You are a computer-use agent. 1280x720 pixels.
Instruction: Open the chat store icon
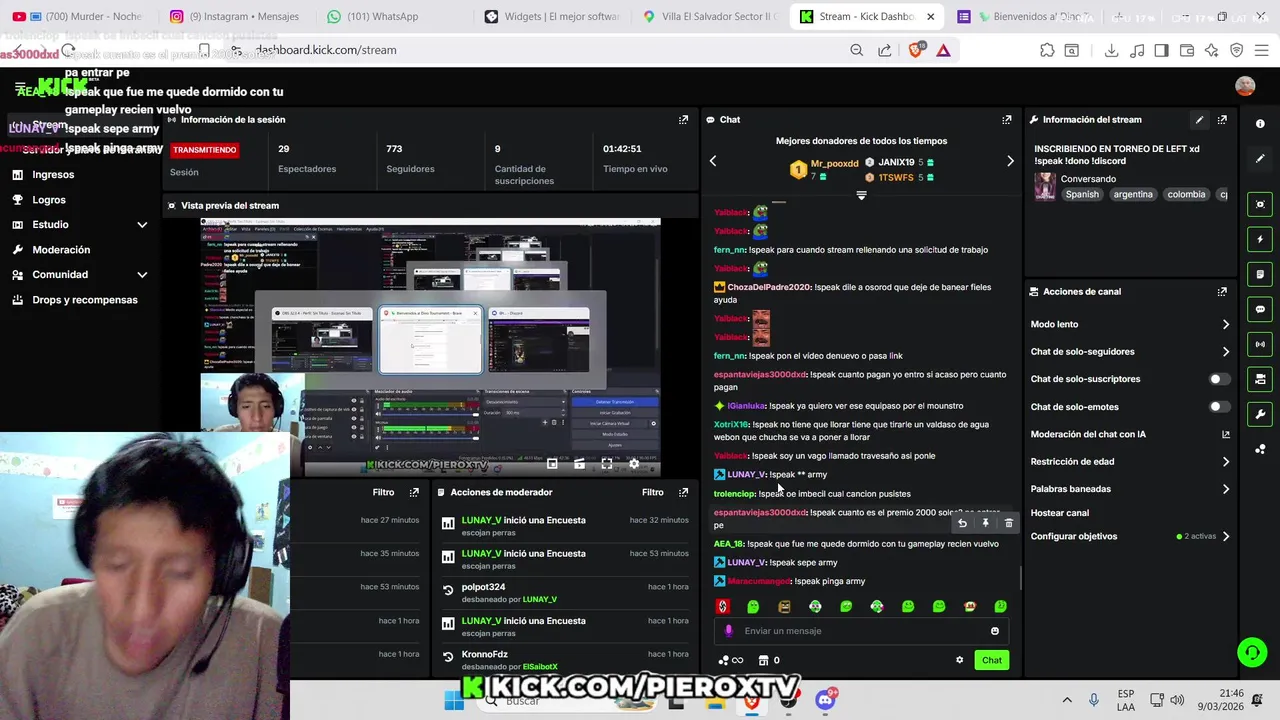click(764, 660)
